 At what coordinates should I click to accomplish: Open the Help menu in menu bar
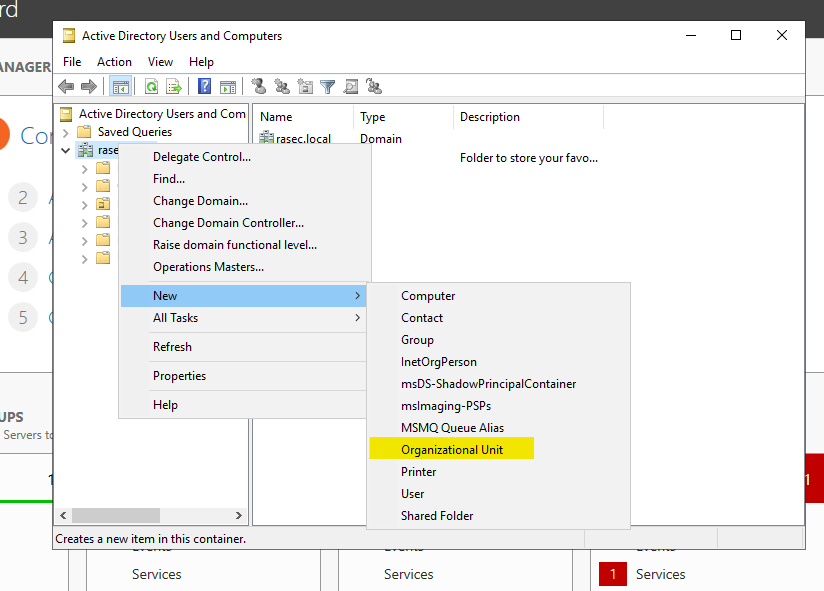(201, 62)
